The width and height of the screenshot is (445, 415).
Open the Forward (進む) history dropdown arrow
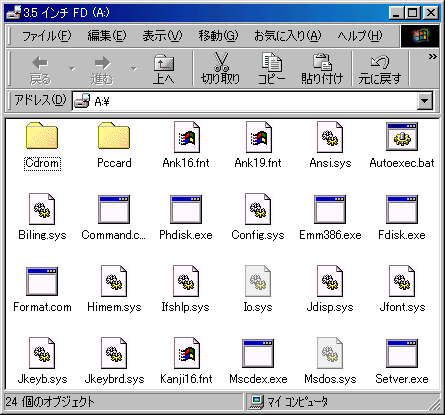(x=134, y=69)
